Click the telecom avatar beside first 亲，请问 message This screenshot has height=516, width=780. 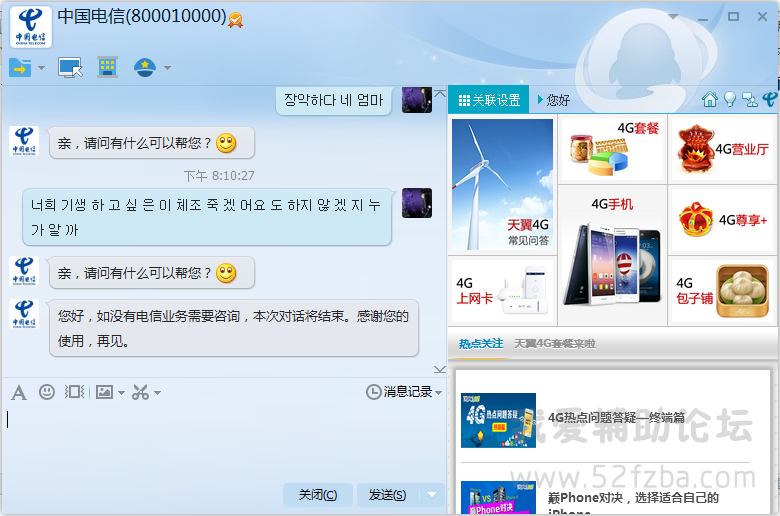pyautogui.click(x=24, y=141)
